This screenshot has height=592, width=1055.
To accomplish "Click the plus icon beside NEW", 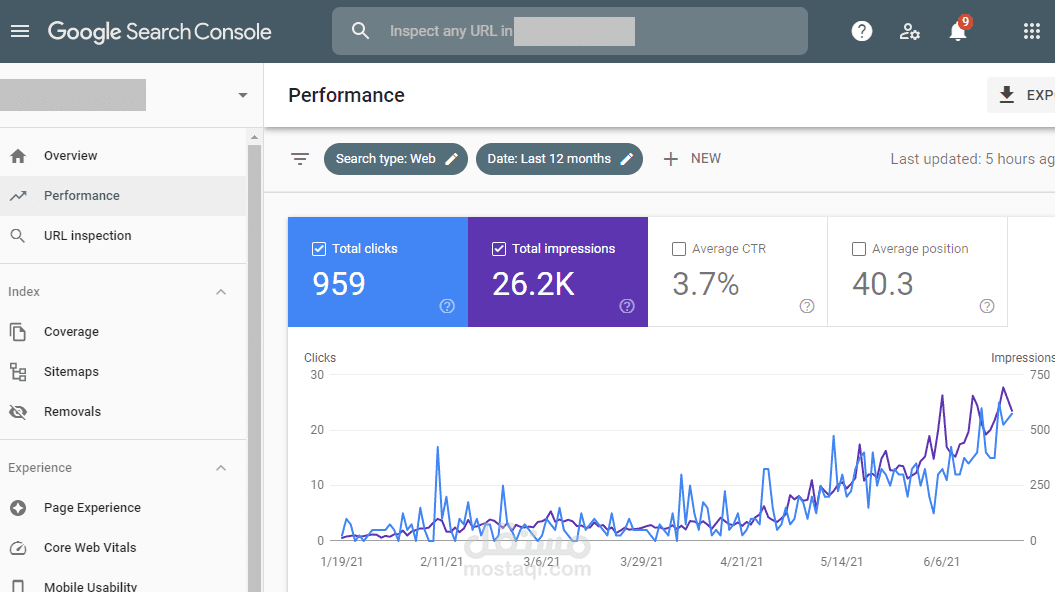I will click(670, 159).
